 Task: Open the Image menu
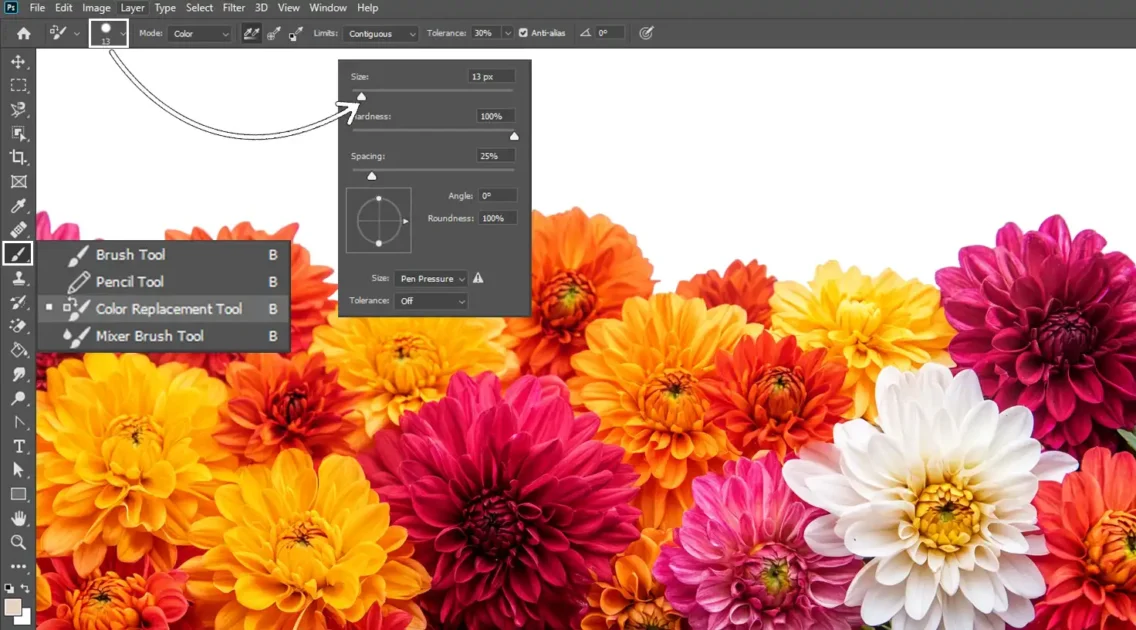point(96,8)
